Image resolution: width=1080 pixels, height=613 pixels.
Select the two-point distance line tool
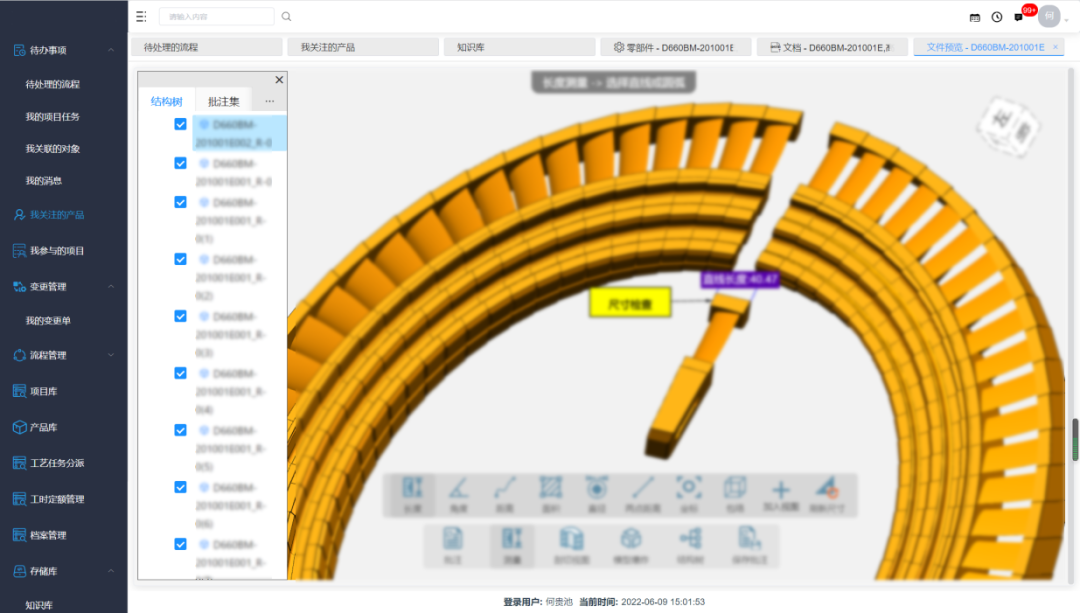point(643,495)
